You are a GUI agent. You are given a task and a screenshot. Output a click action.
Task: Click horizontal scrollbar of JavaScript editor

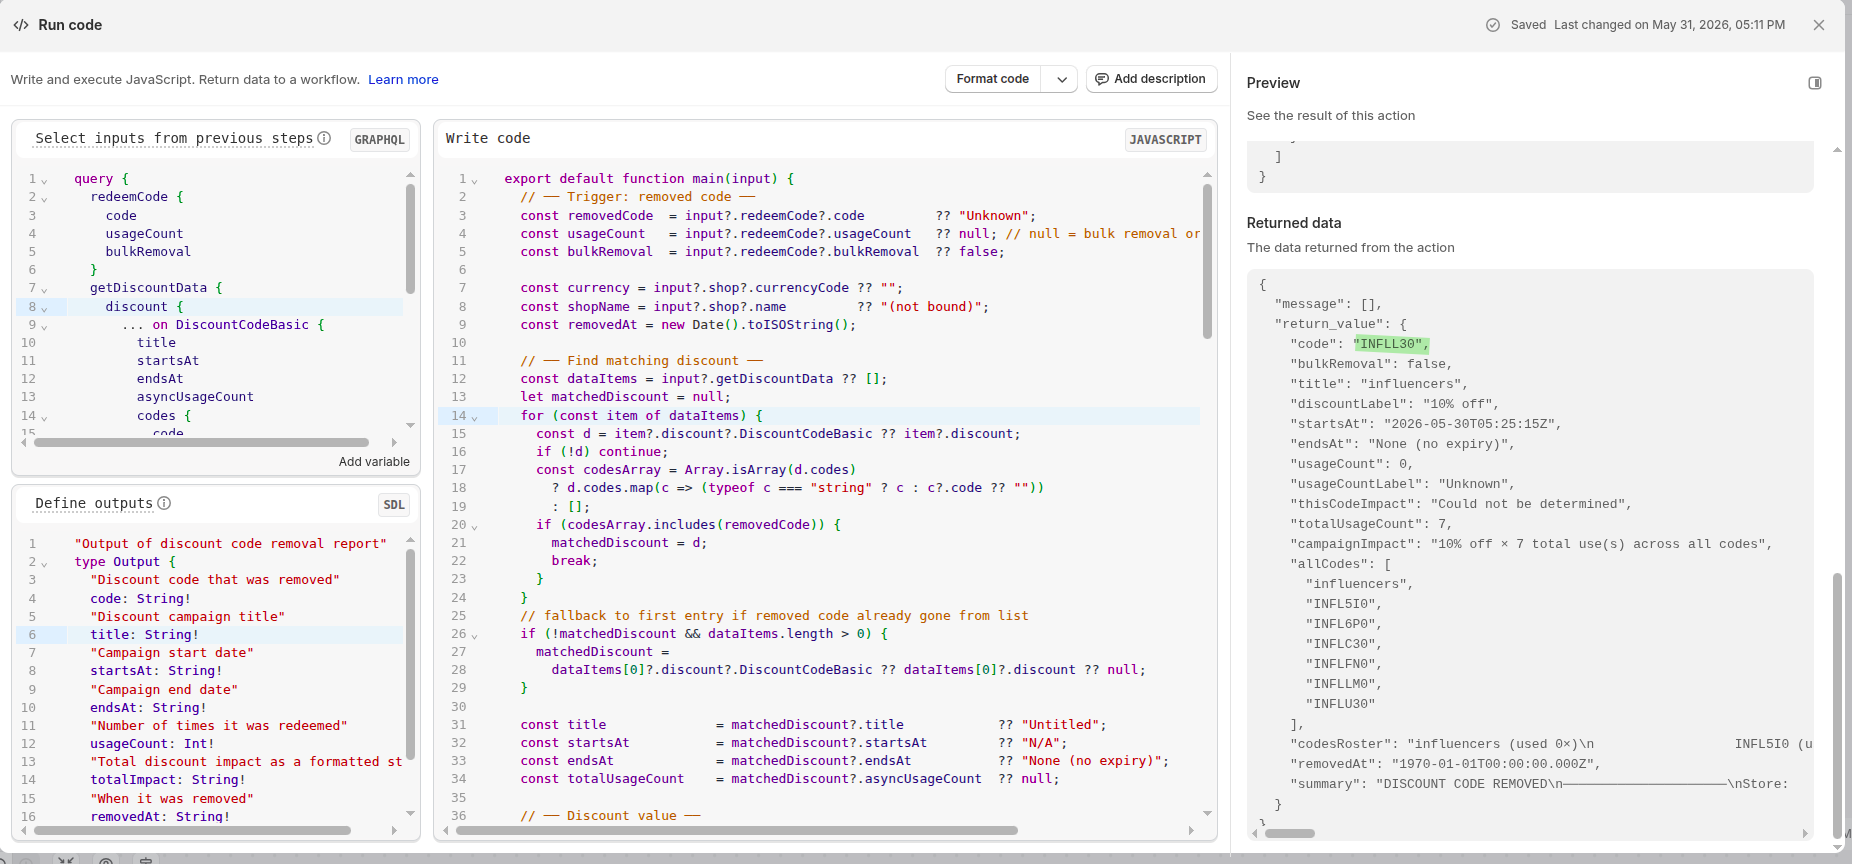point(736,830)
